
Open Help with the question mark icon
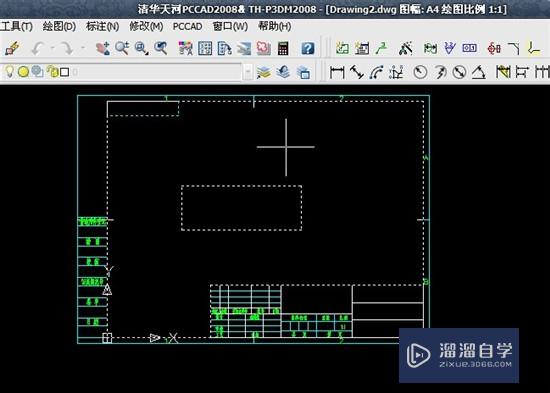click(x=308, y=48)
